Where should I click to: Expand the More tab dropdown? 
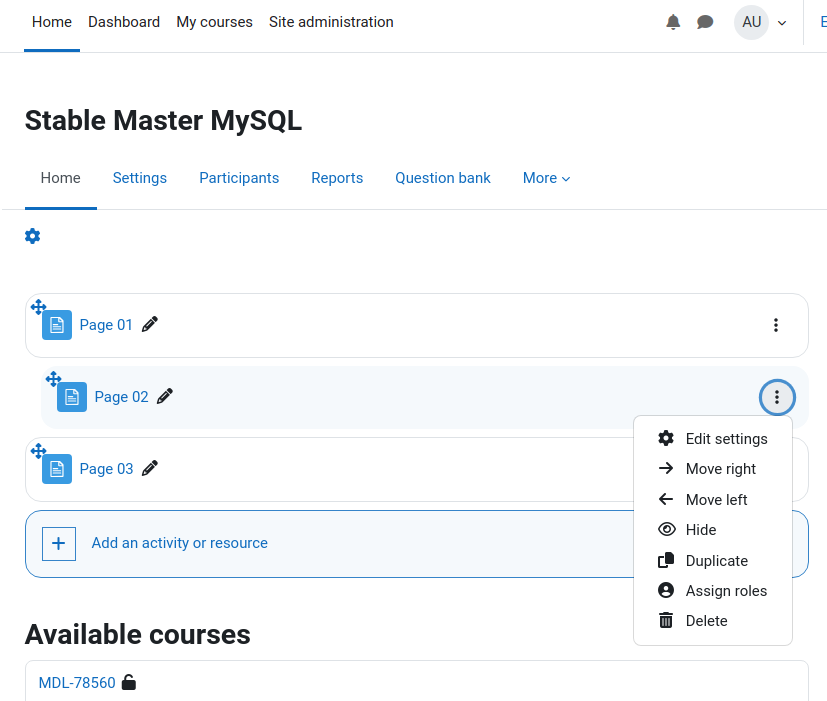[x=546, y=178]
